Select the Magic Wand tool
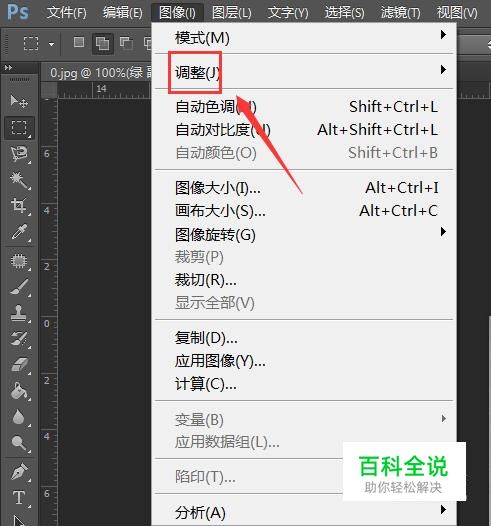 coord(19,179)
